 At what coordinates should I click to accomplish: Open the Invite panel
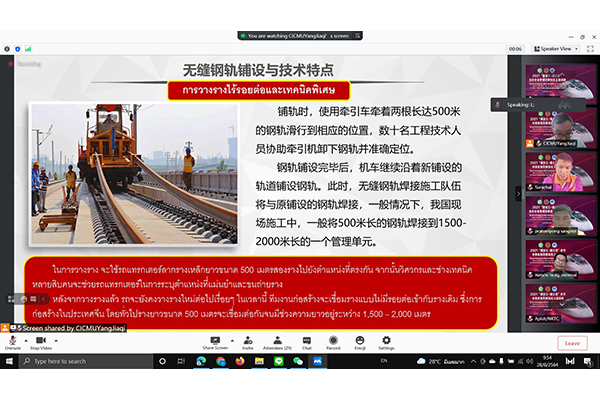point(246,341)
